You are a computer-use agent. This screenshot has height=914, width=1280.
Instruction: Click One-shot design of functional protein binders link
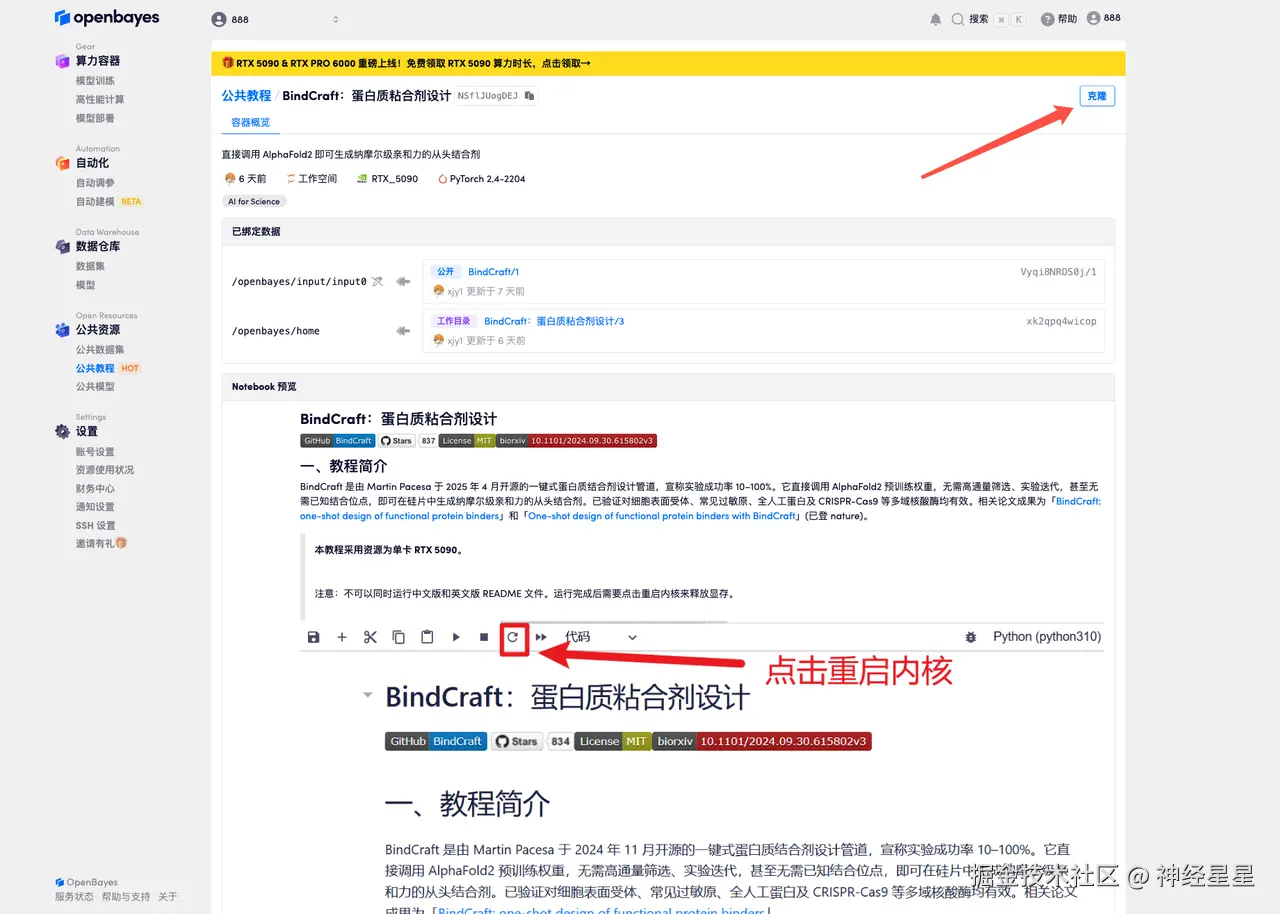tap(662, 516)
